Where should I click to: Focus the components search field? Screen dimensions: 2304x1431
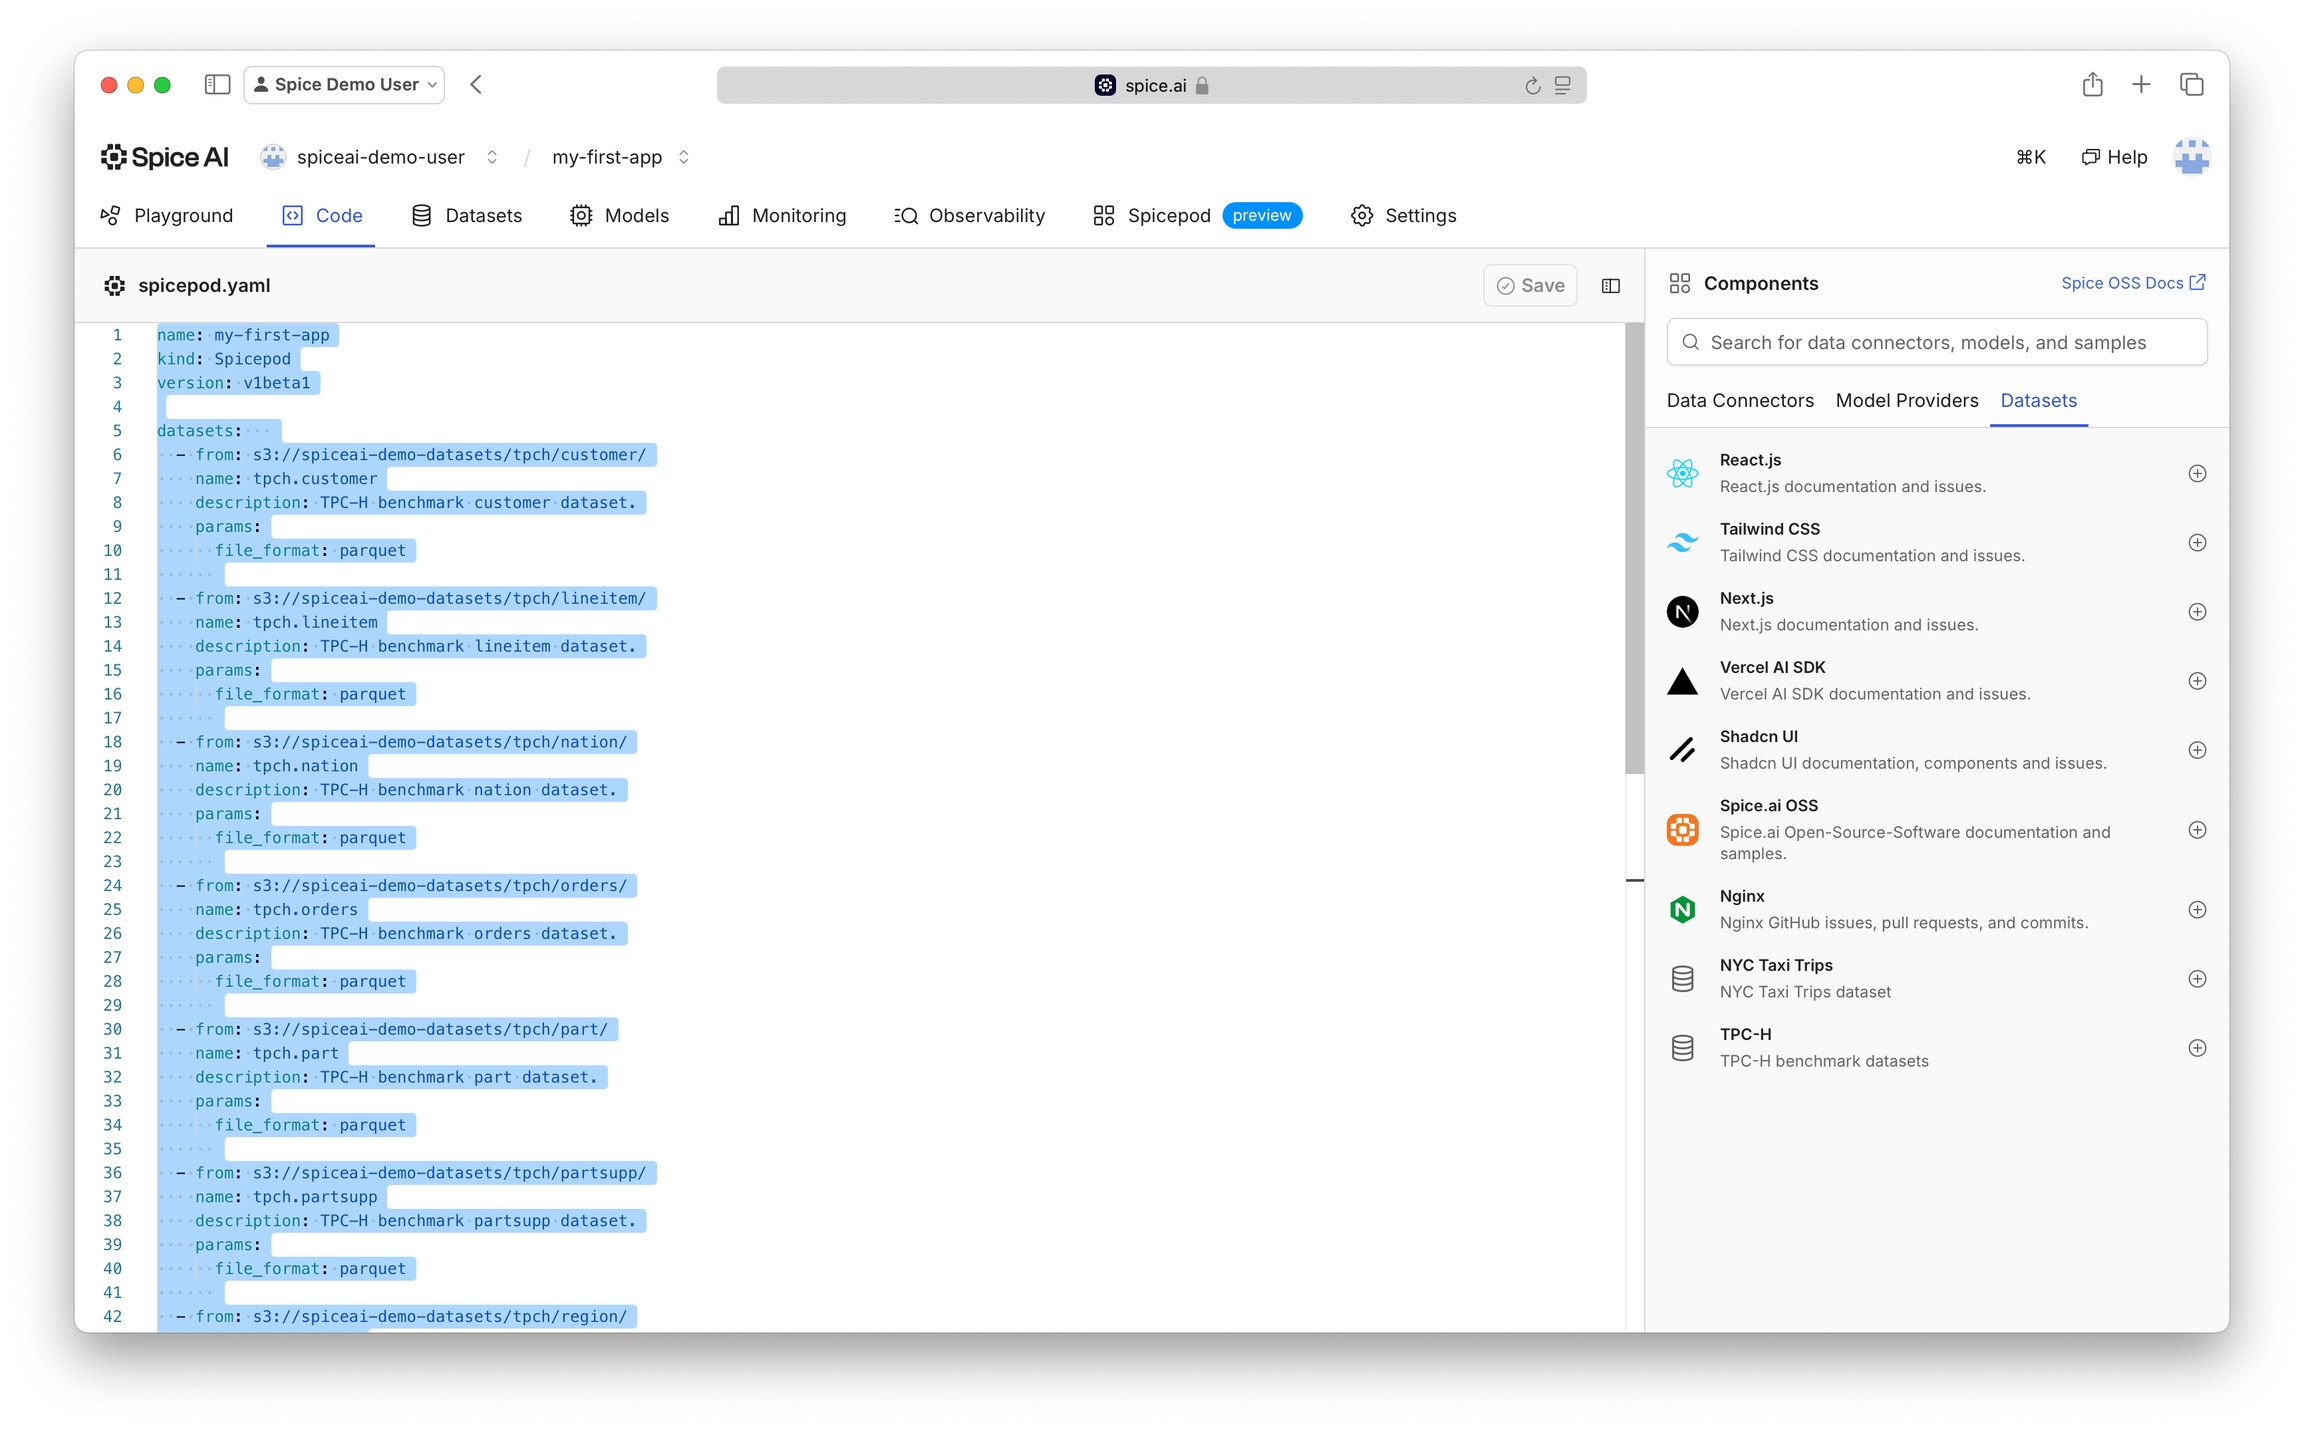click(1936, 342)
